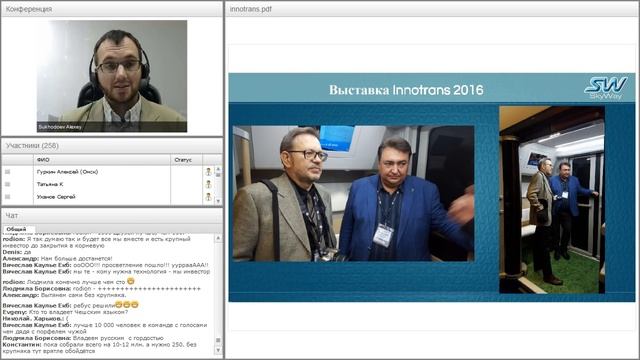Click the emojis after 'ребус решили'
Screen dimensions: 640x360
click(x=127, y=305)
